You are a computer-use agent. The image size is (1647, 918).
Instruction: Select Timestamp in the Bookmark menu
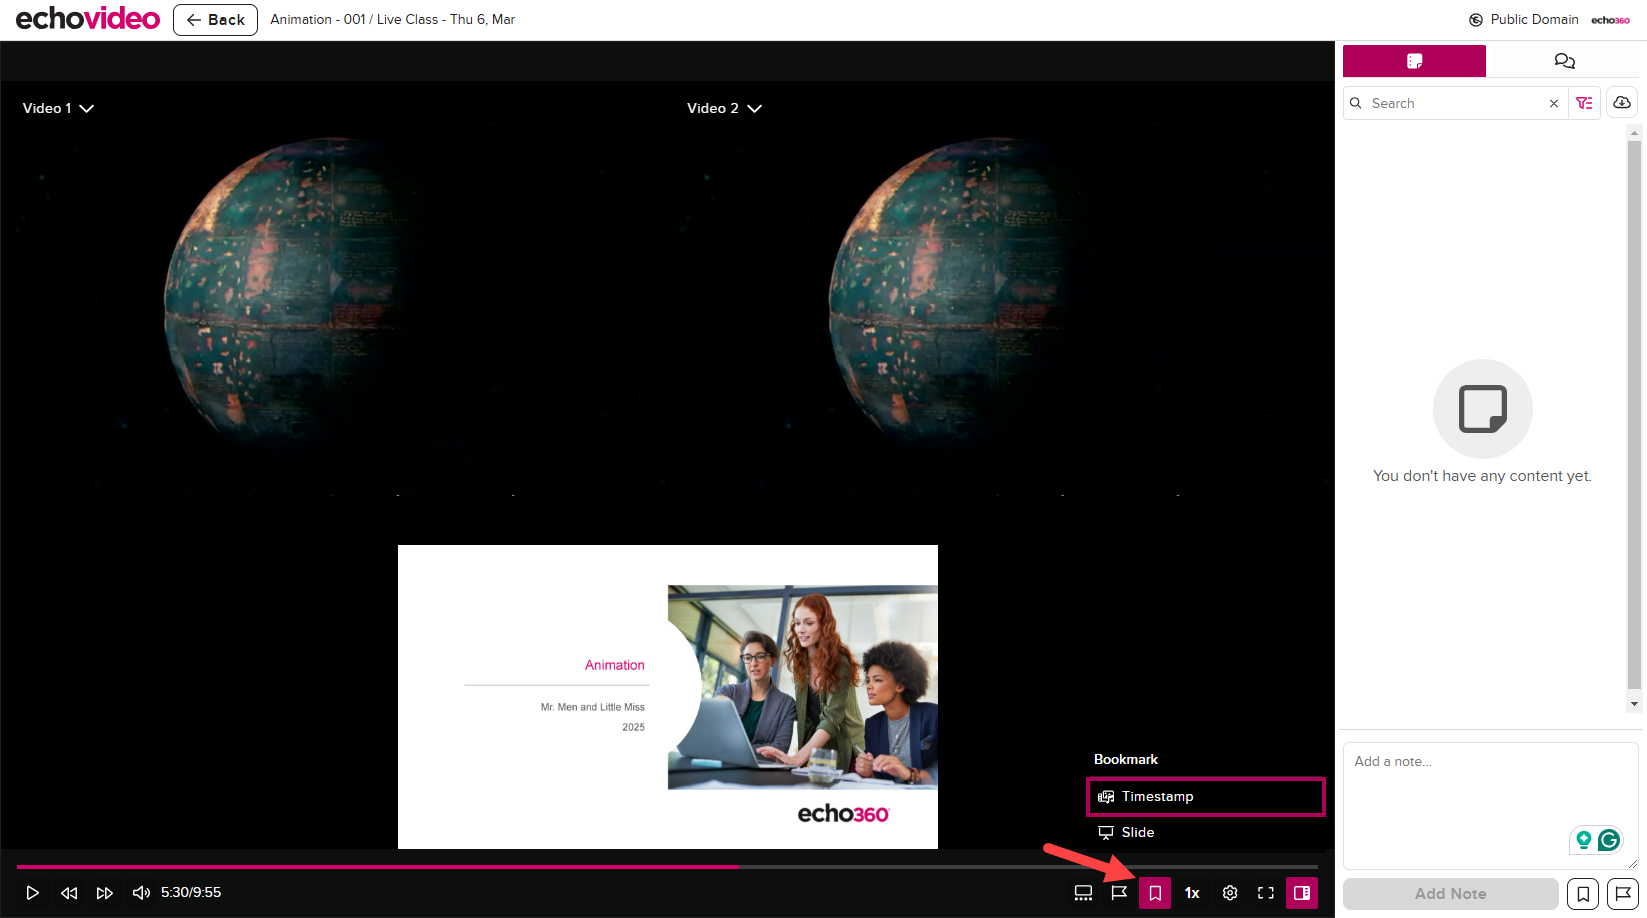click(x=1206, y=797)
